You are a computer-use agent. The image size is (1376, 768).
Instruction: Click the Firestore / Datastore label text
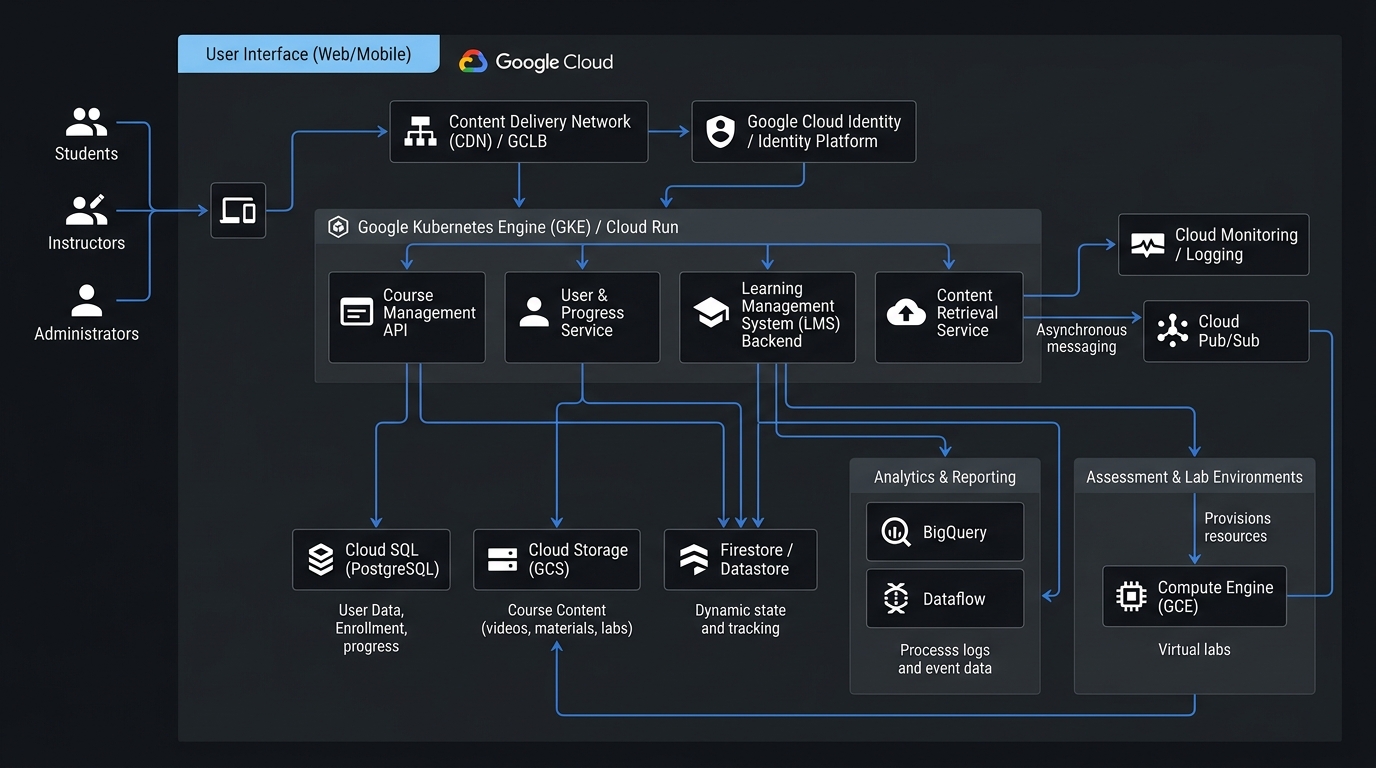[x=756, y=559]
